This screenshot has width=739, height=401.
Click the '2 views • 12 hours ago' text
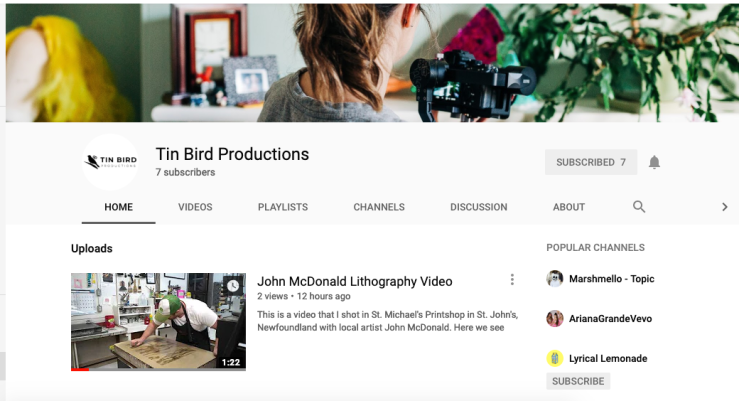304,296
